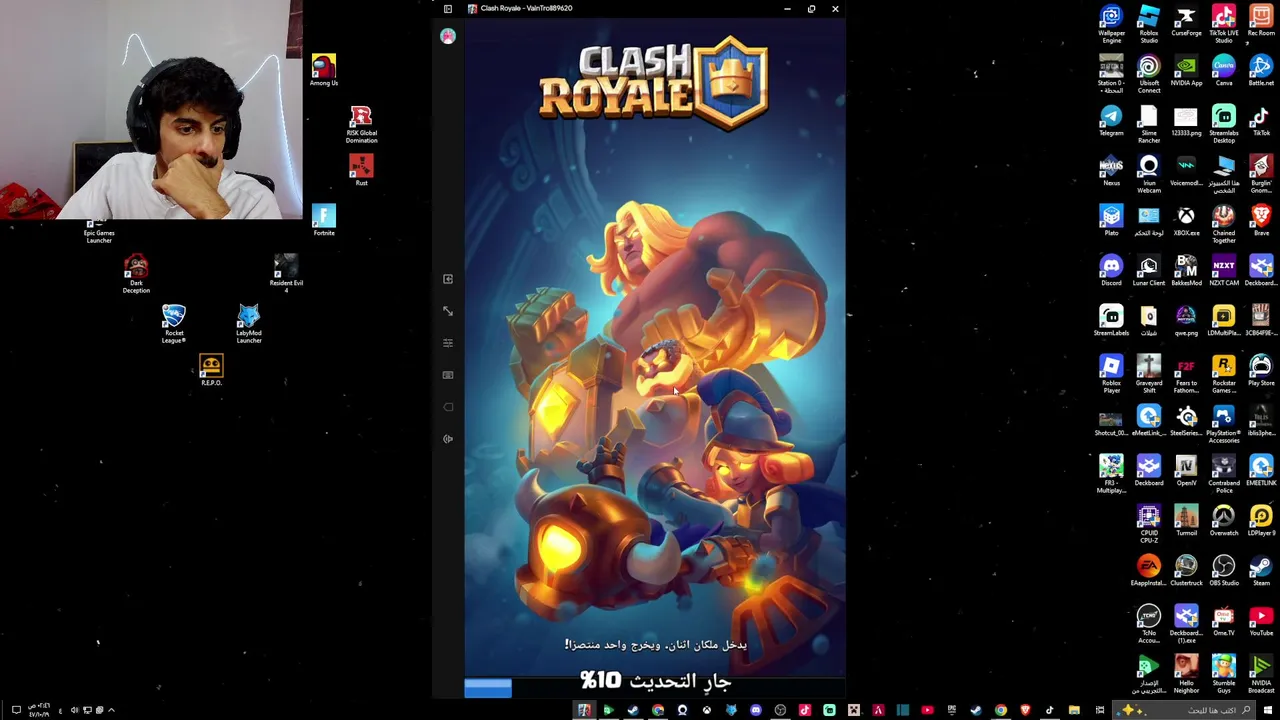Select the Clustertruck desktop icon
1280x720 pixels.
(1186, 570)
